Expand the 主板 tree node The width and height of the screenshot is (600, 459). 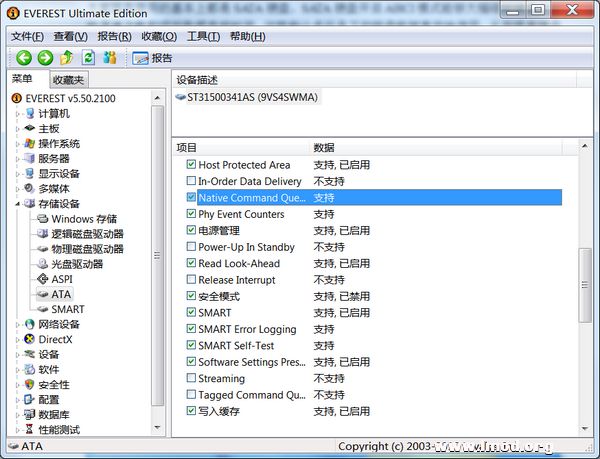pos(17,129)
